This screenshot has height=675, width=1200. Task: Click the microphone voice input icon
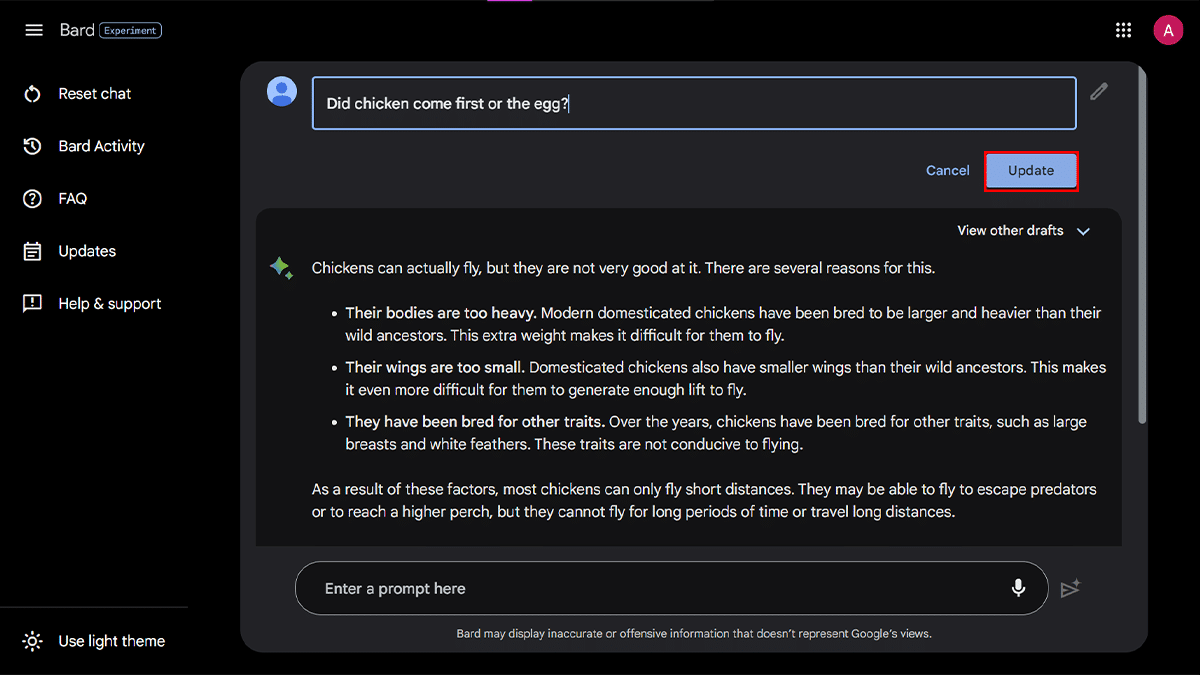(1018, 588)
